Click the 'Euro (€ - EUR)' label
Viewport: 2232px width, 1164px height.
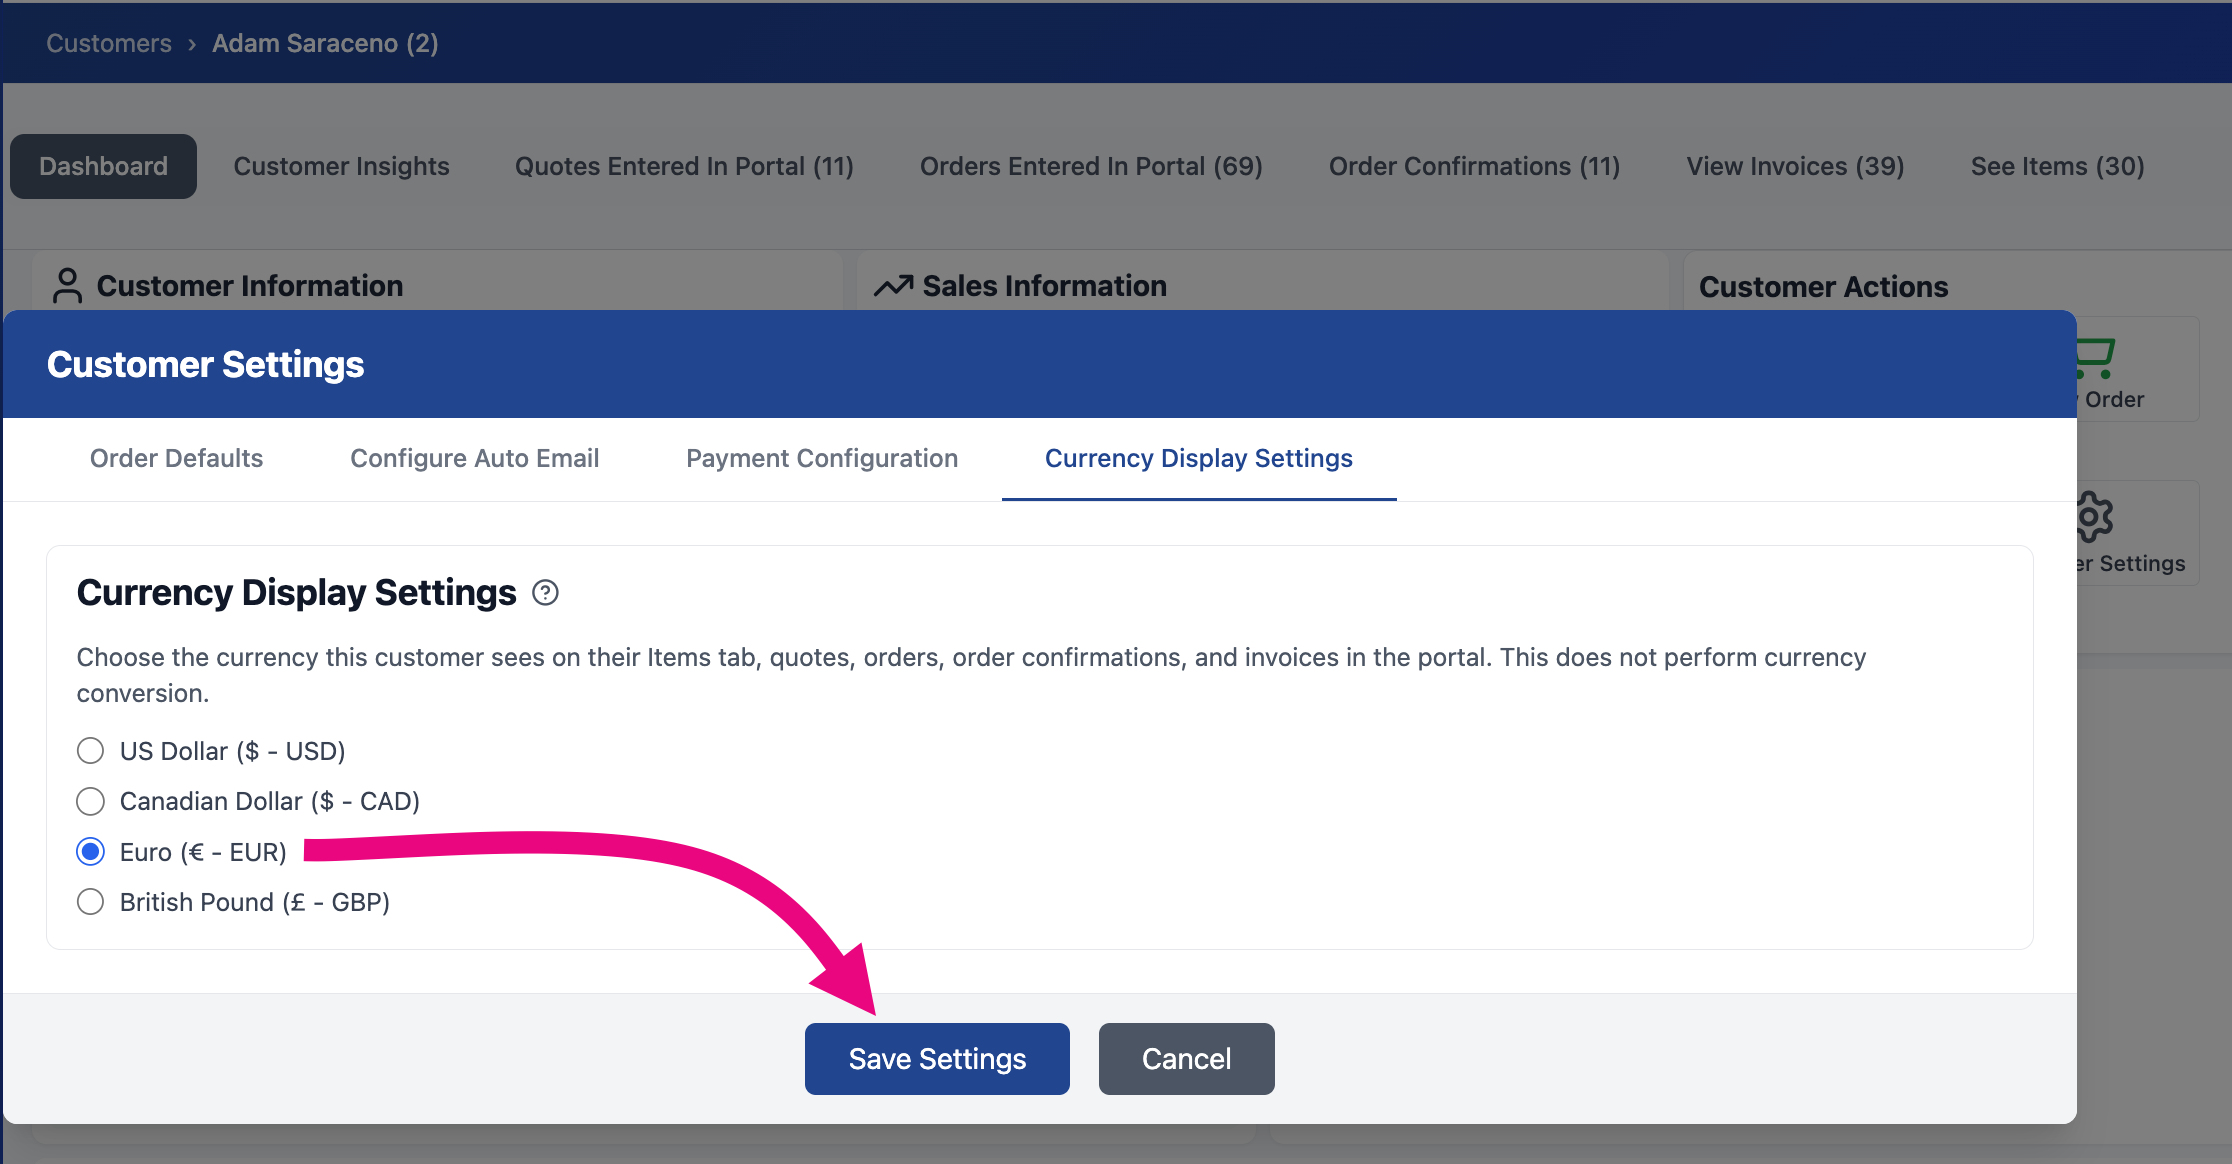(203, 852)
